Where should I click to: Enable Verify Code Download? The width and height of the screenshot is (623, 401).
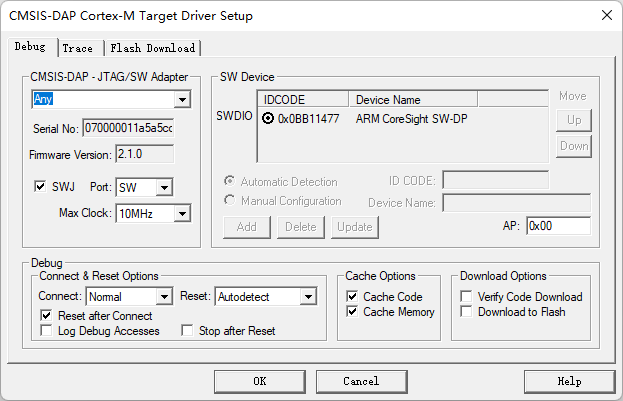[x=467, y=297]
